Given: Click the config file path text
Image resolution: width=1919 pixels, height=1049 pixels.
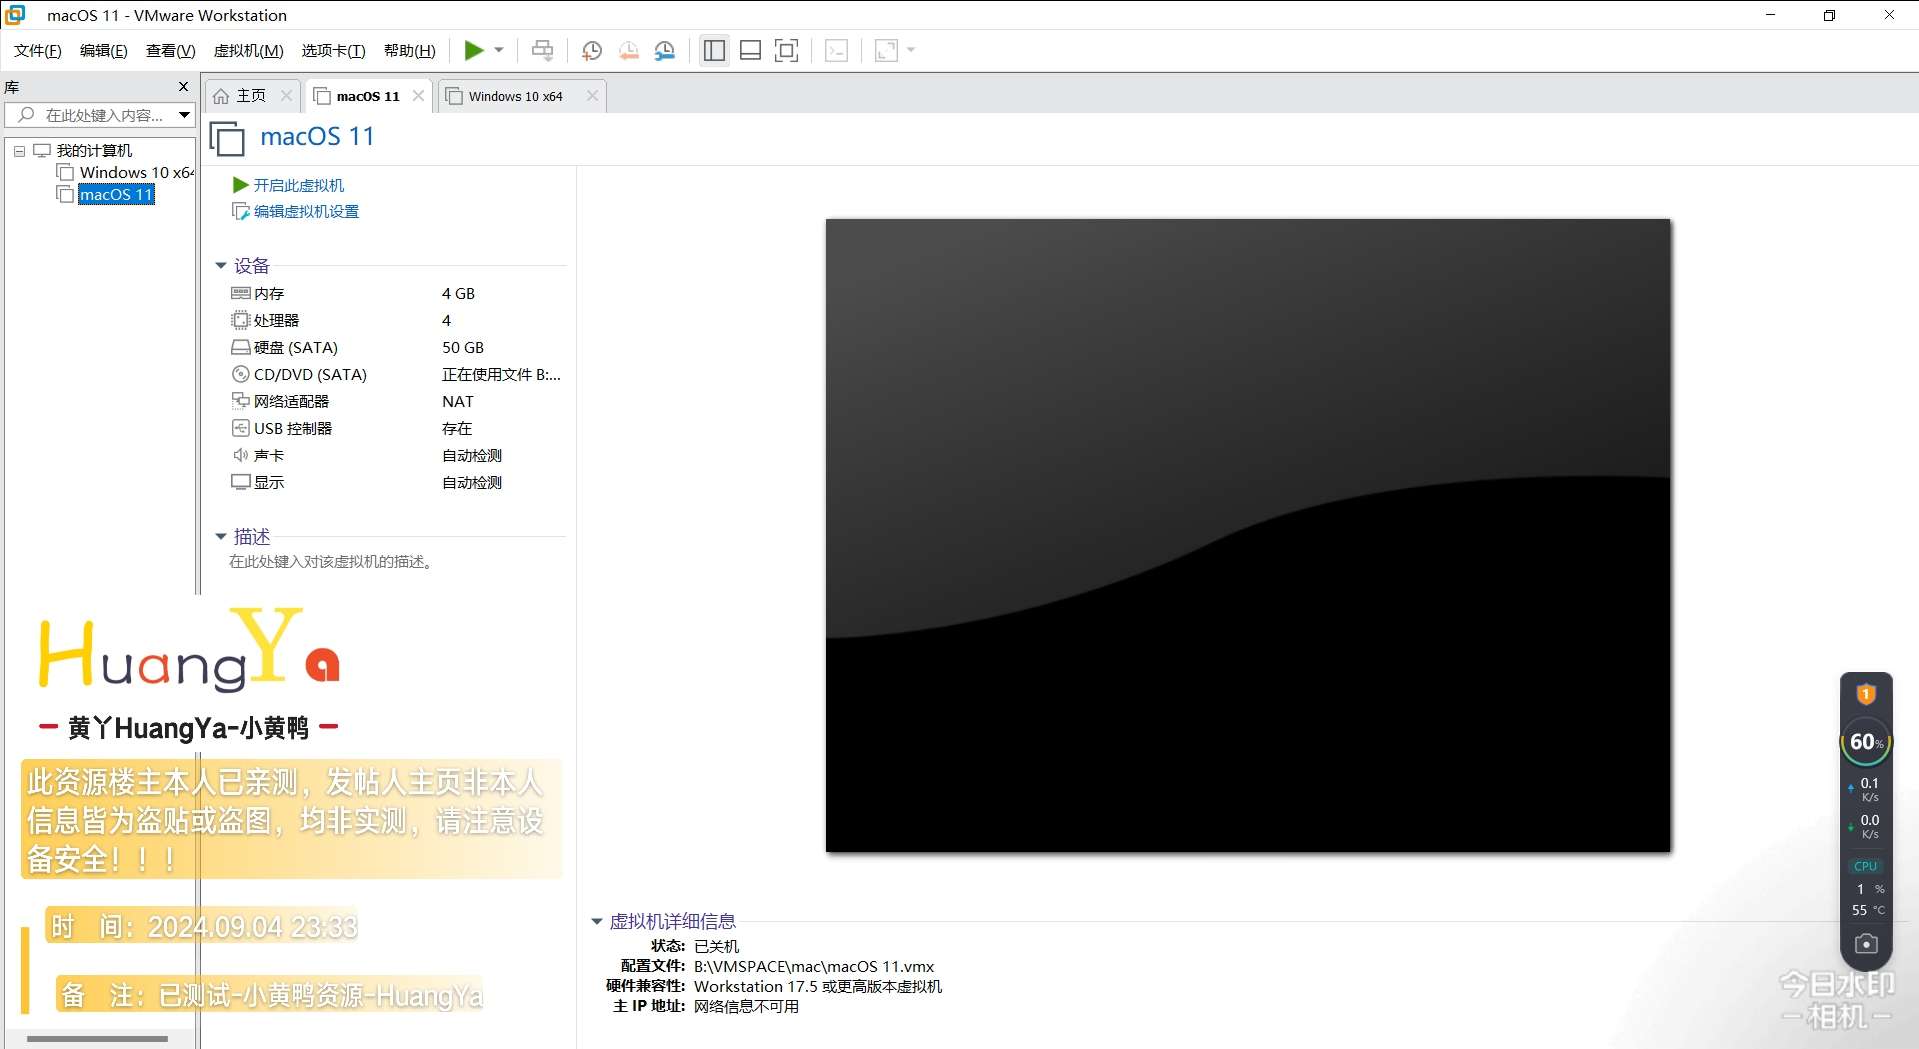Looking at the screenshot, I should pyautogui.click(x=814, y=966).
